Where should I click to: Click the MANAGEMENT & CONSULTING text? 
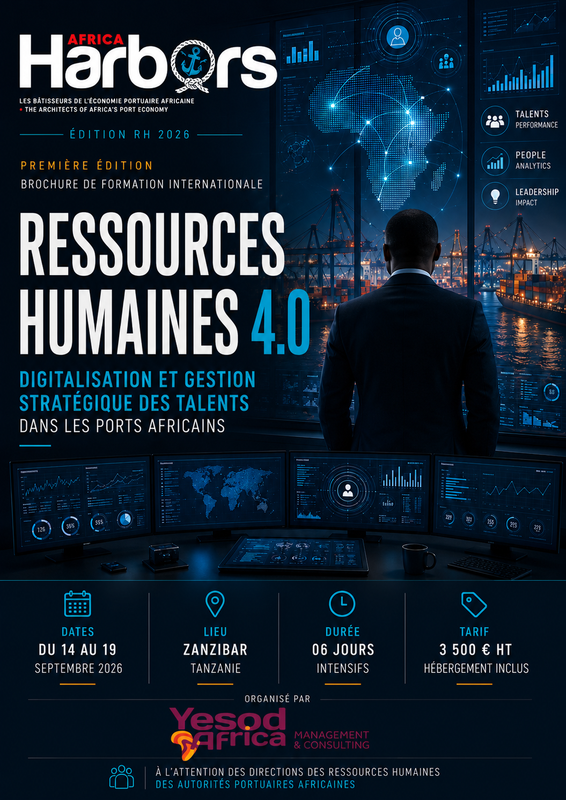331,740
